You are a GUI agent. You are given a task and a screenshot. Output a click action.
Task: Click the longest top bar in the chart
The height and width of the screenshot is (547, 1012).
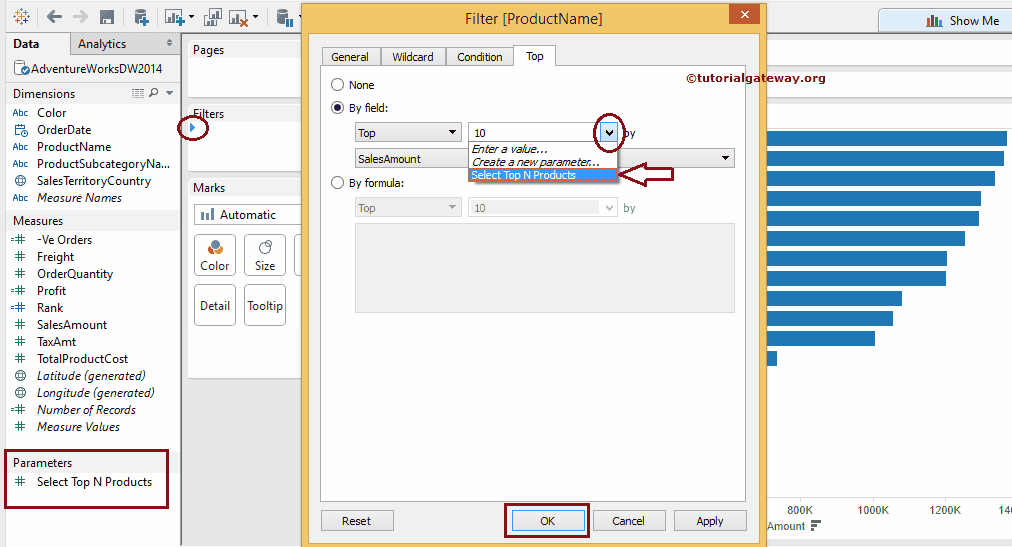[x=887, y=138]
